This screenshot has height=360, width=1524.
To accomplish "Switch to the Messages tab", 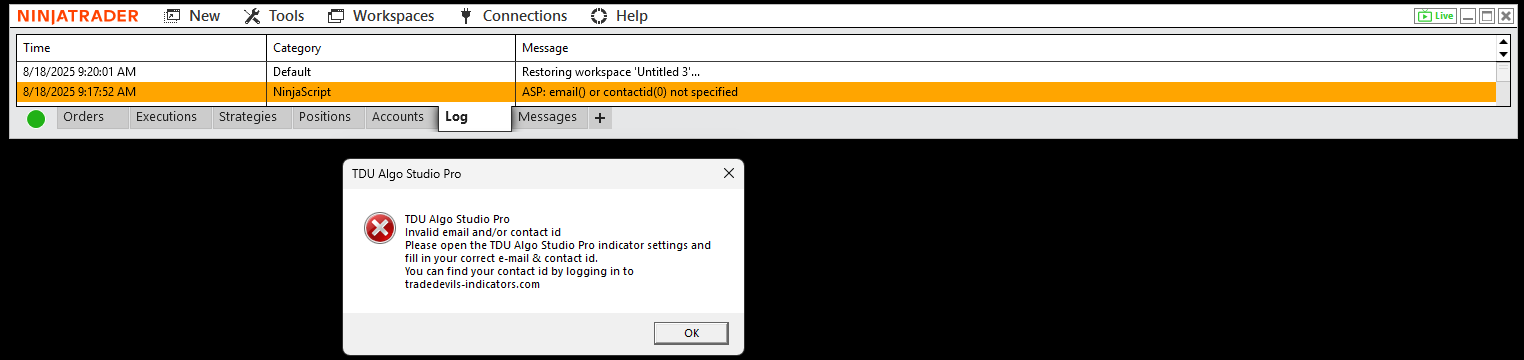I will (547, 117).
